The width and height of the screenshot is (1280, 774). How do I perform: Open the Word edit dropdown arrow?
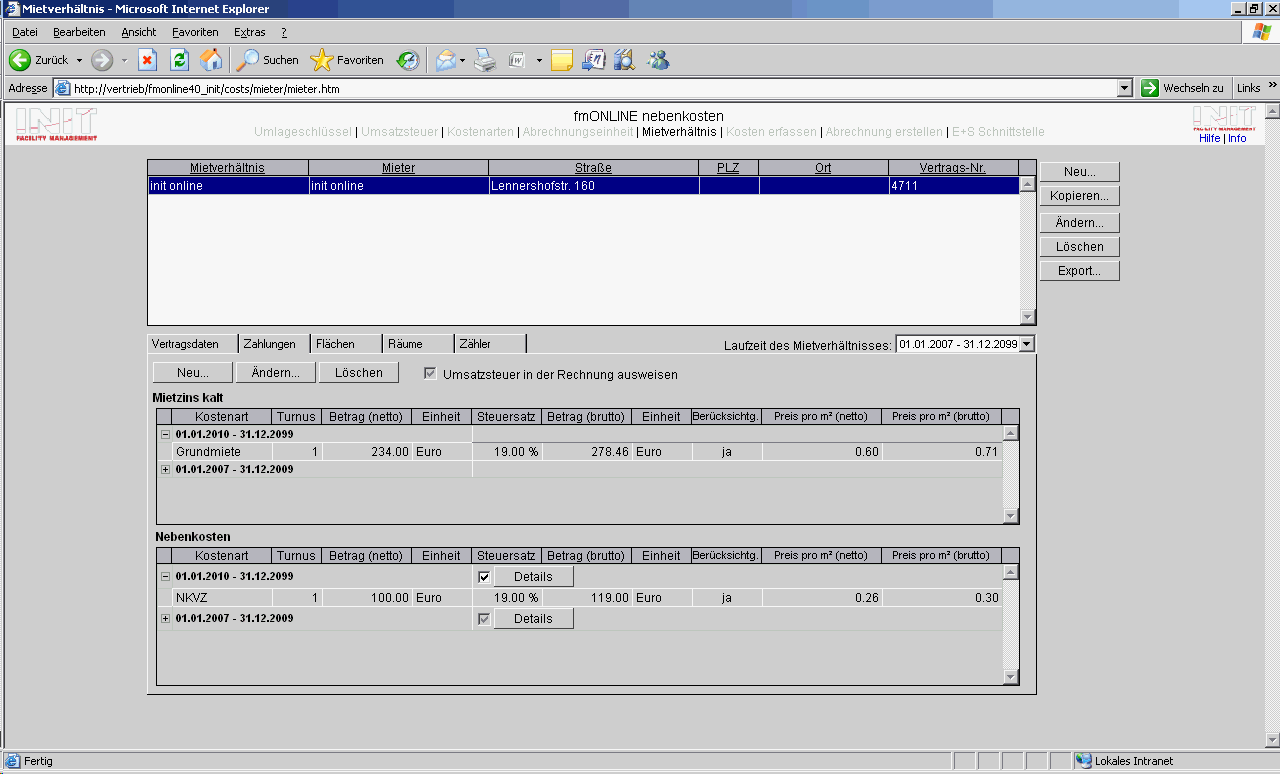click(x=539, y=60)
